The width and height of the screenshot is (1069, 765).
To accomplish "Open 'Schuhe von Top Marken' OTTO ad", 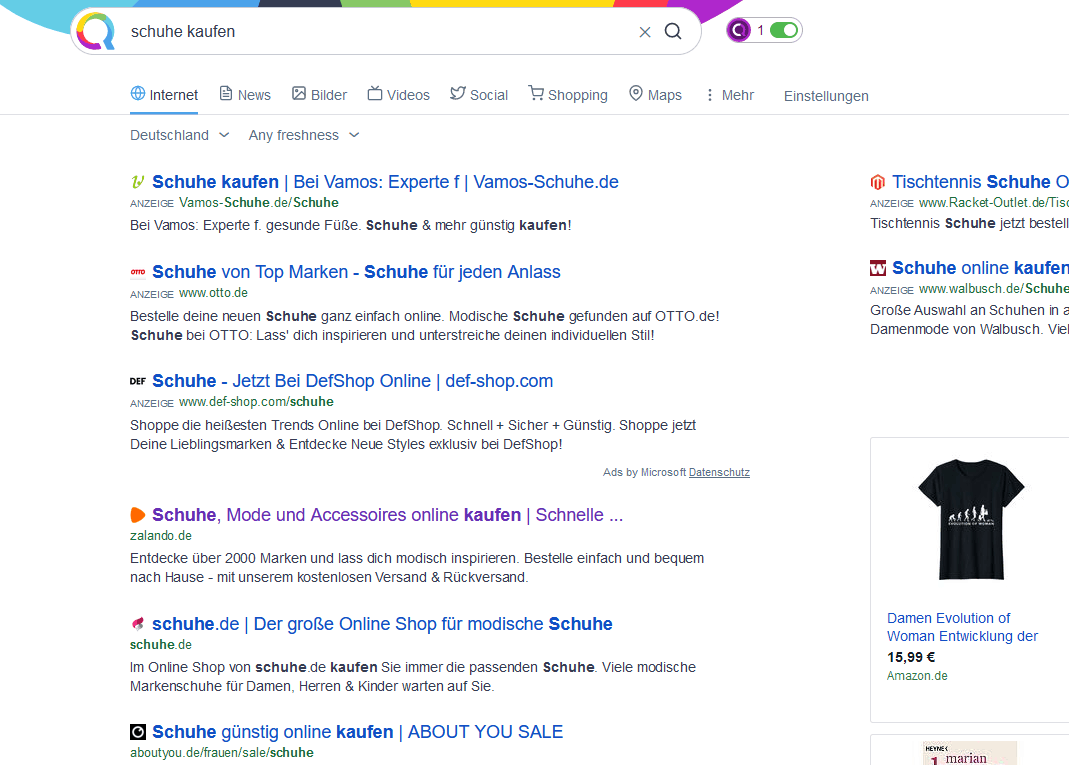I will coord(356,272).
